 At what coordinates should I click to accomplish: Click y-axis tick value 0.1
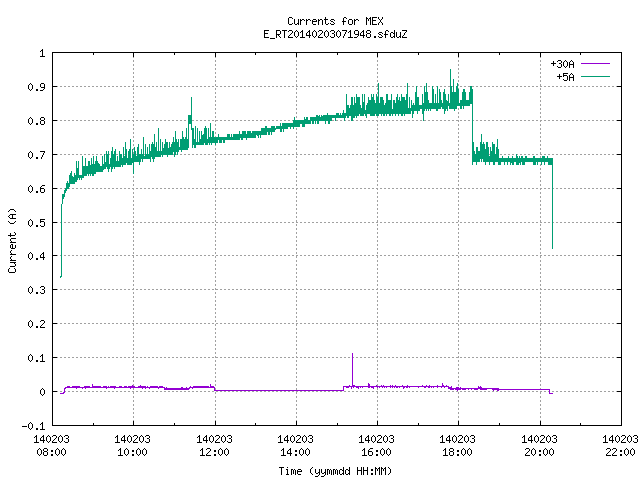tap(36, 358)
